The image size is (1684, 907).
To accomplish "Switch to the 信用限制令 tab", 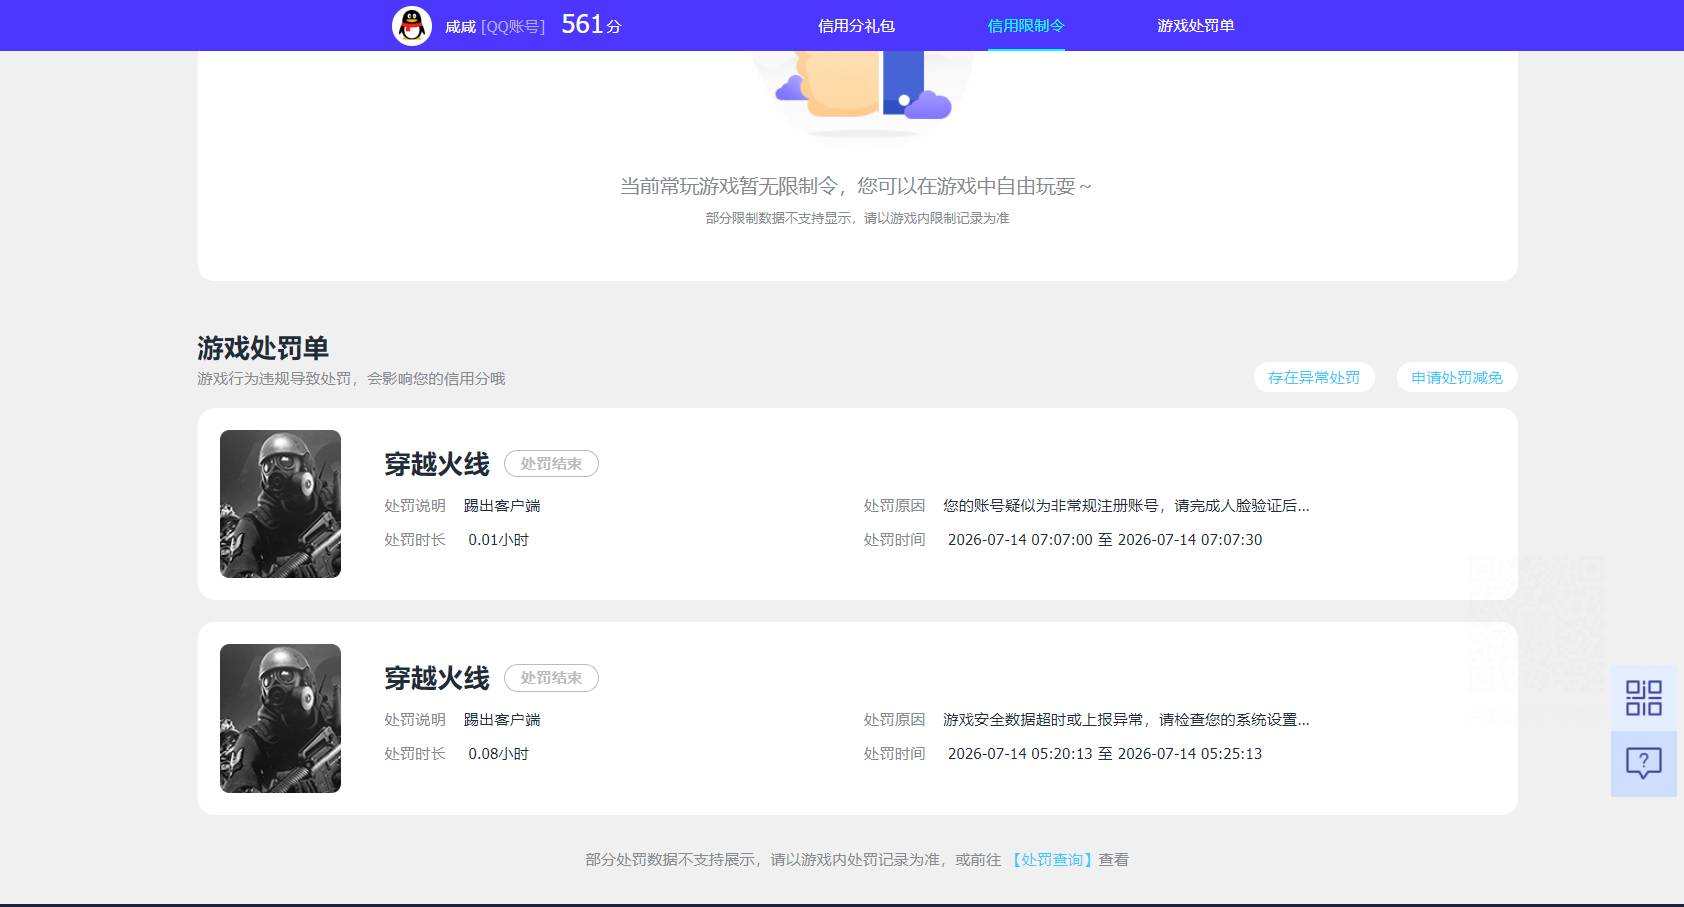I will pyautogui.click(x=1026, y=26).
